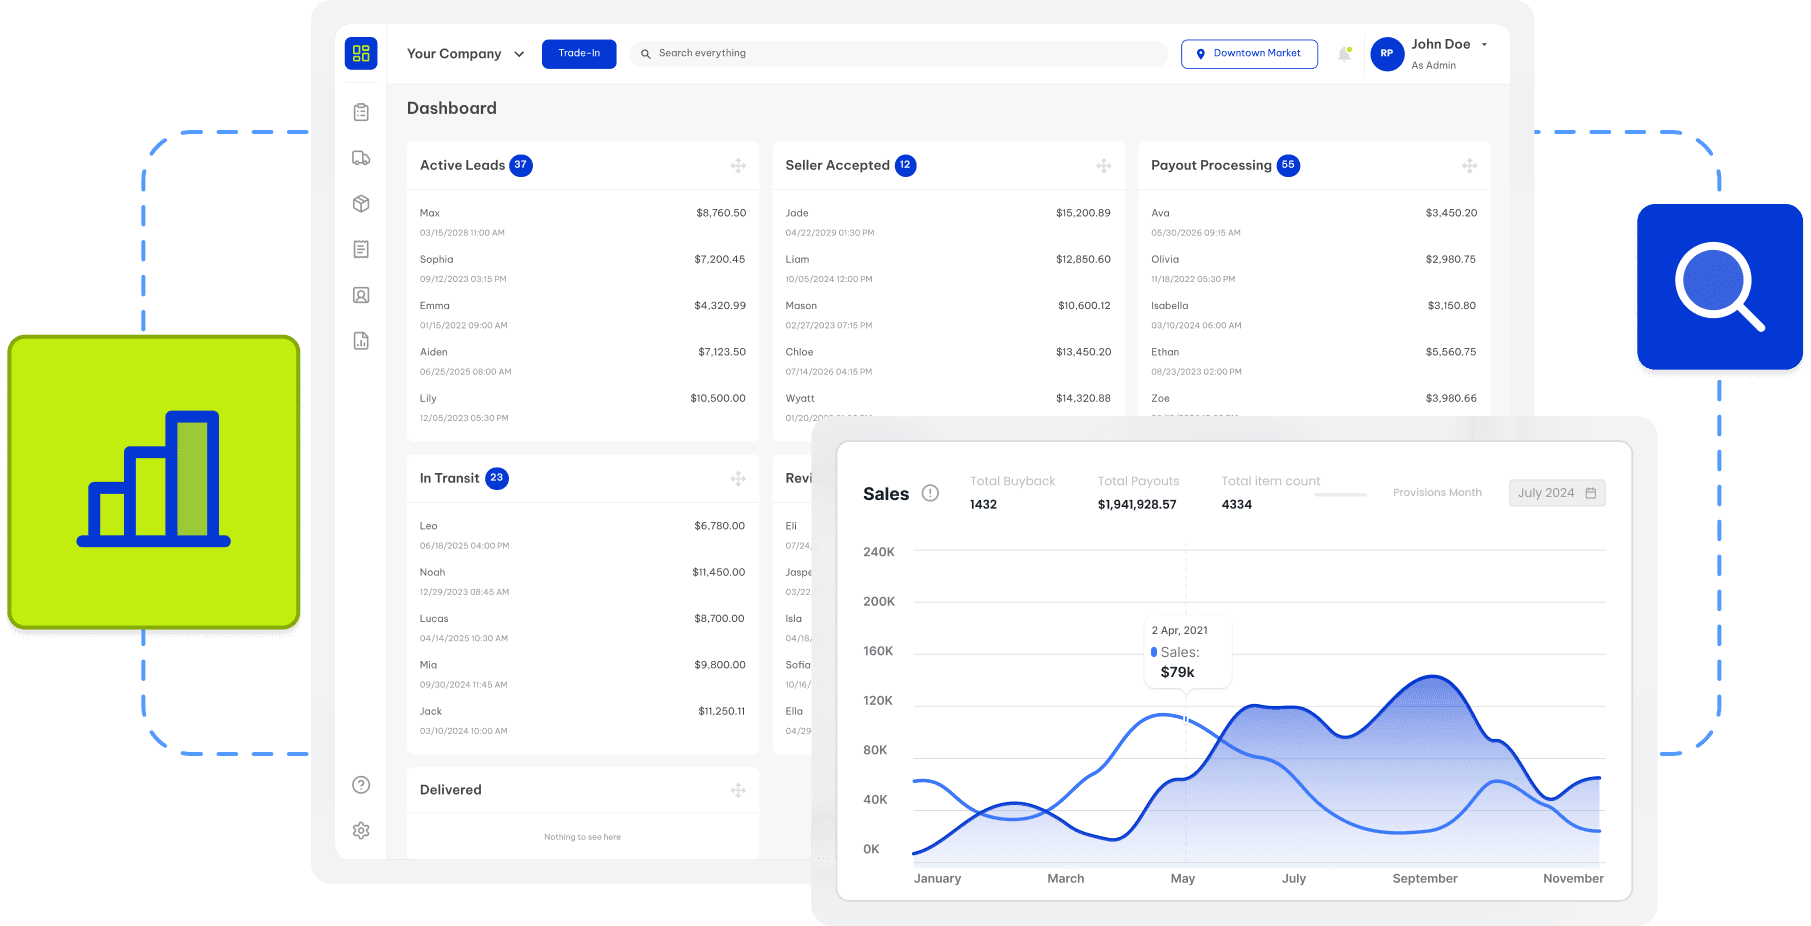
Task: Select Chloe in Seller Accepted
Action: (948, 361)
